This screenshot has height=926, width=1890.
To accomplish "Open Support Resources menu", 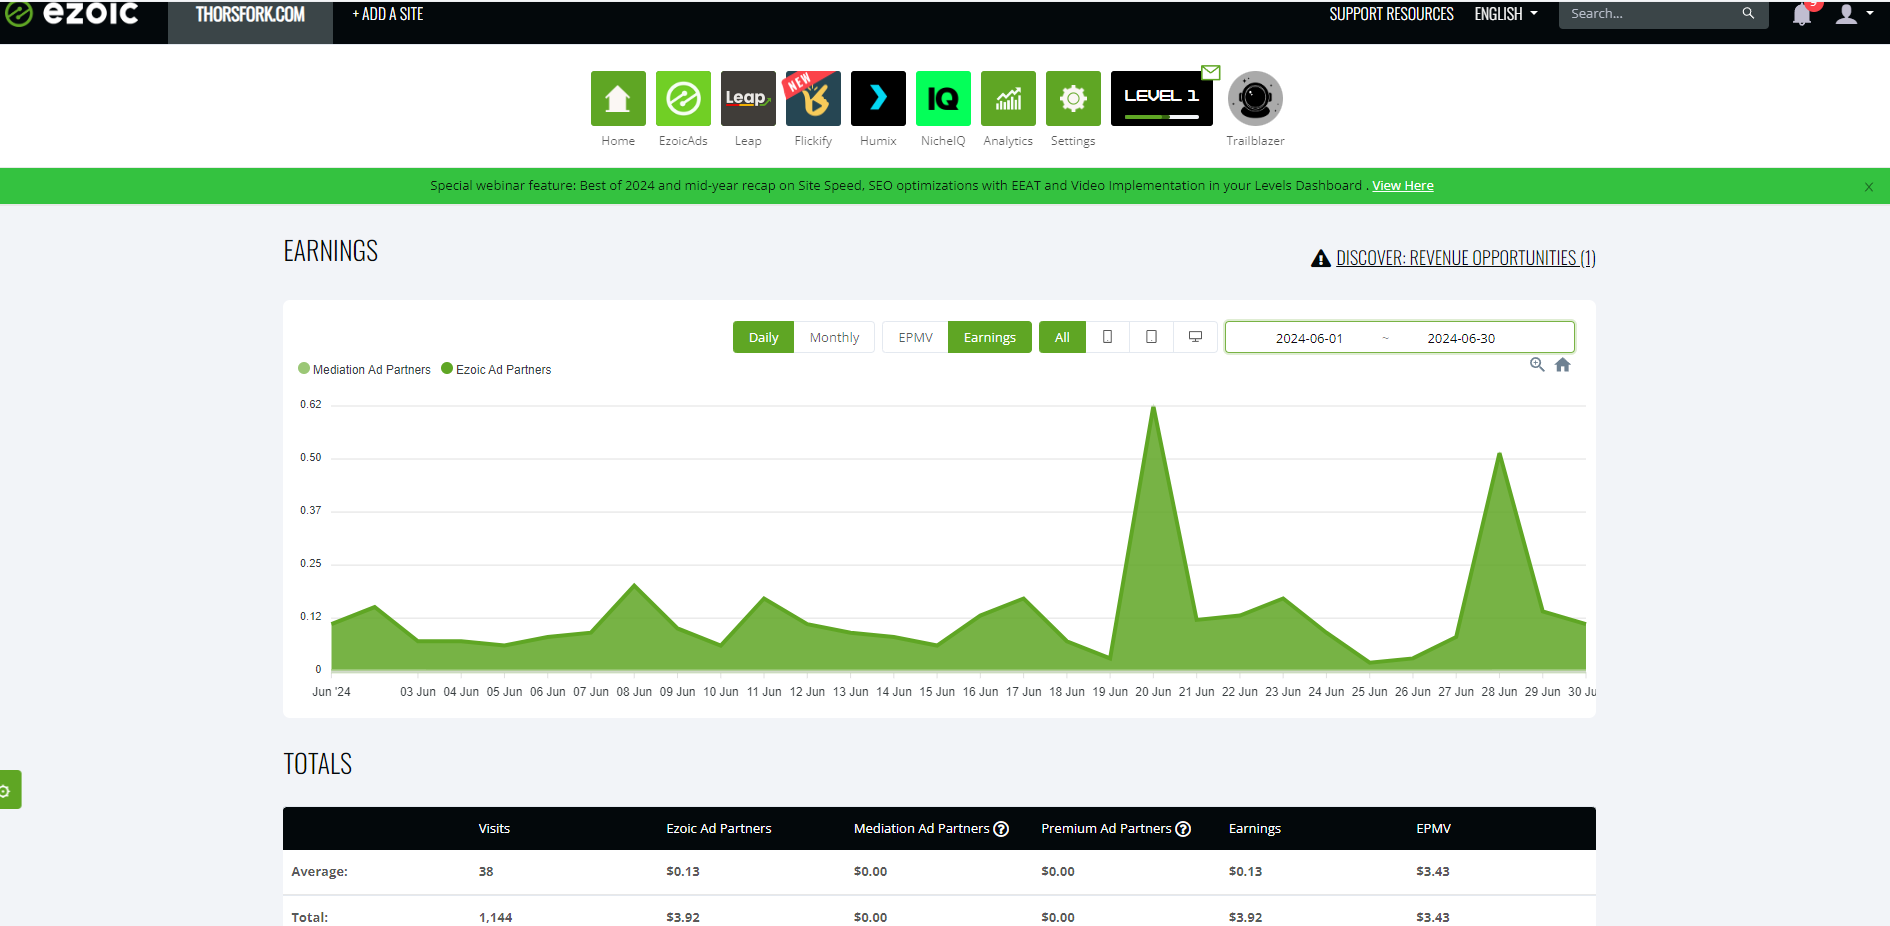I will click(x=1391, y=14).
